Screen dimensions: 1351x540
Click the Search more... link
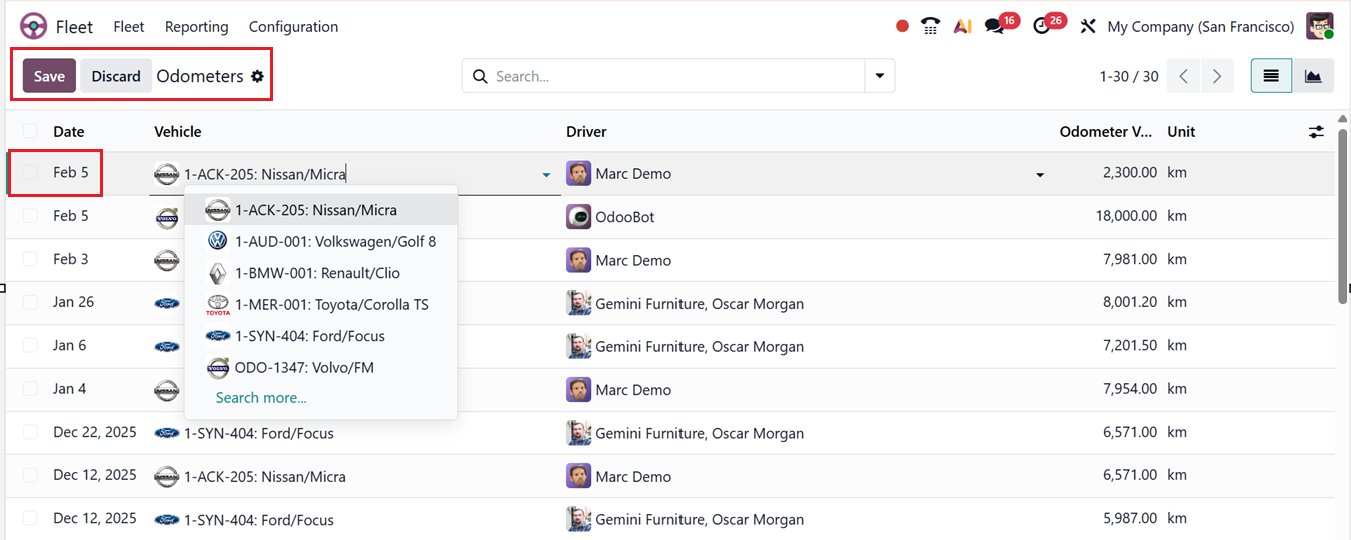261,398
